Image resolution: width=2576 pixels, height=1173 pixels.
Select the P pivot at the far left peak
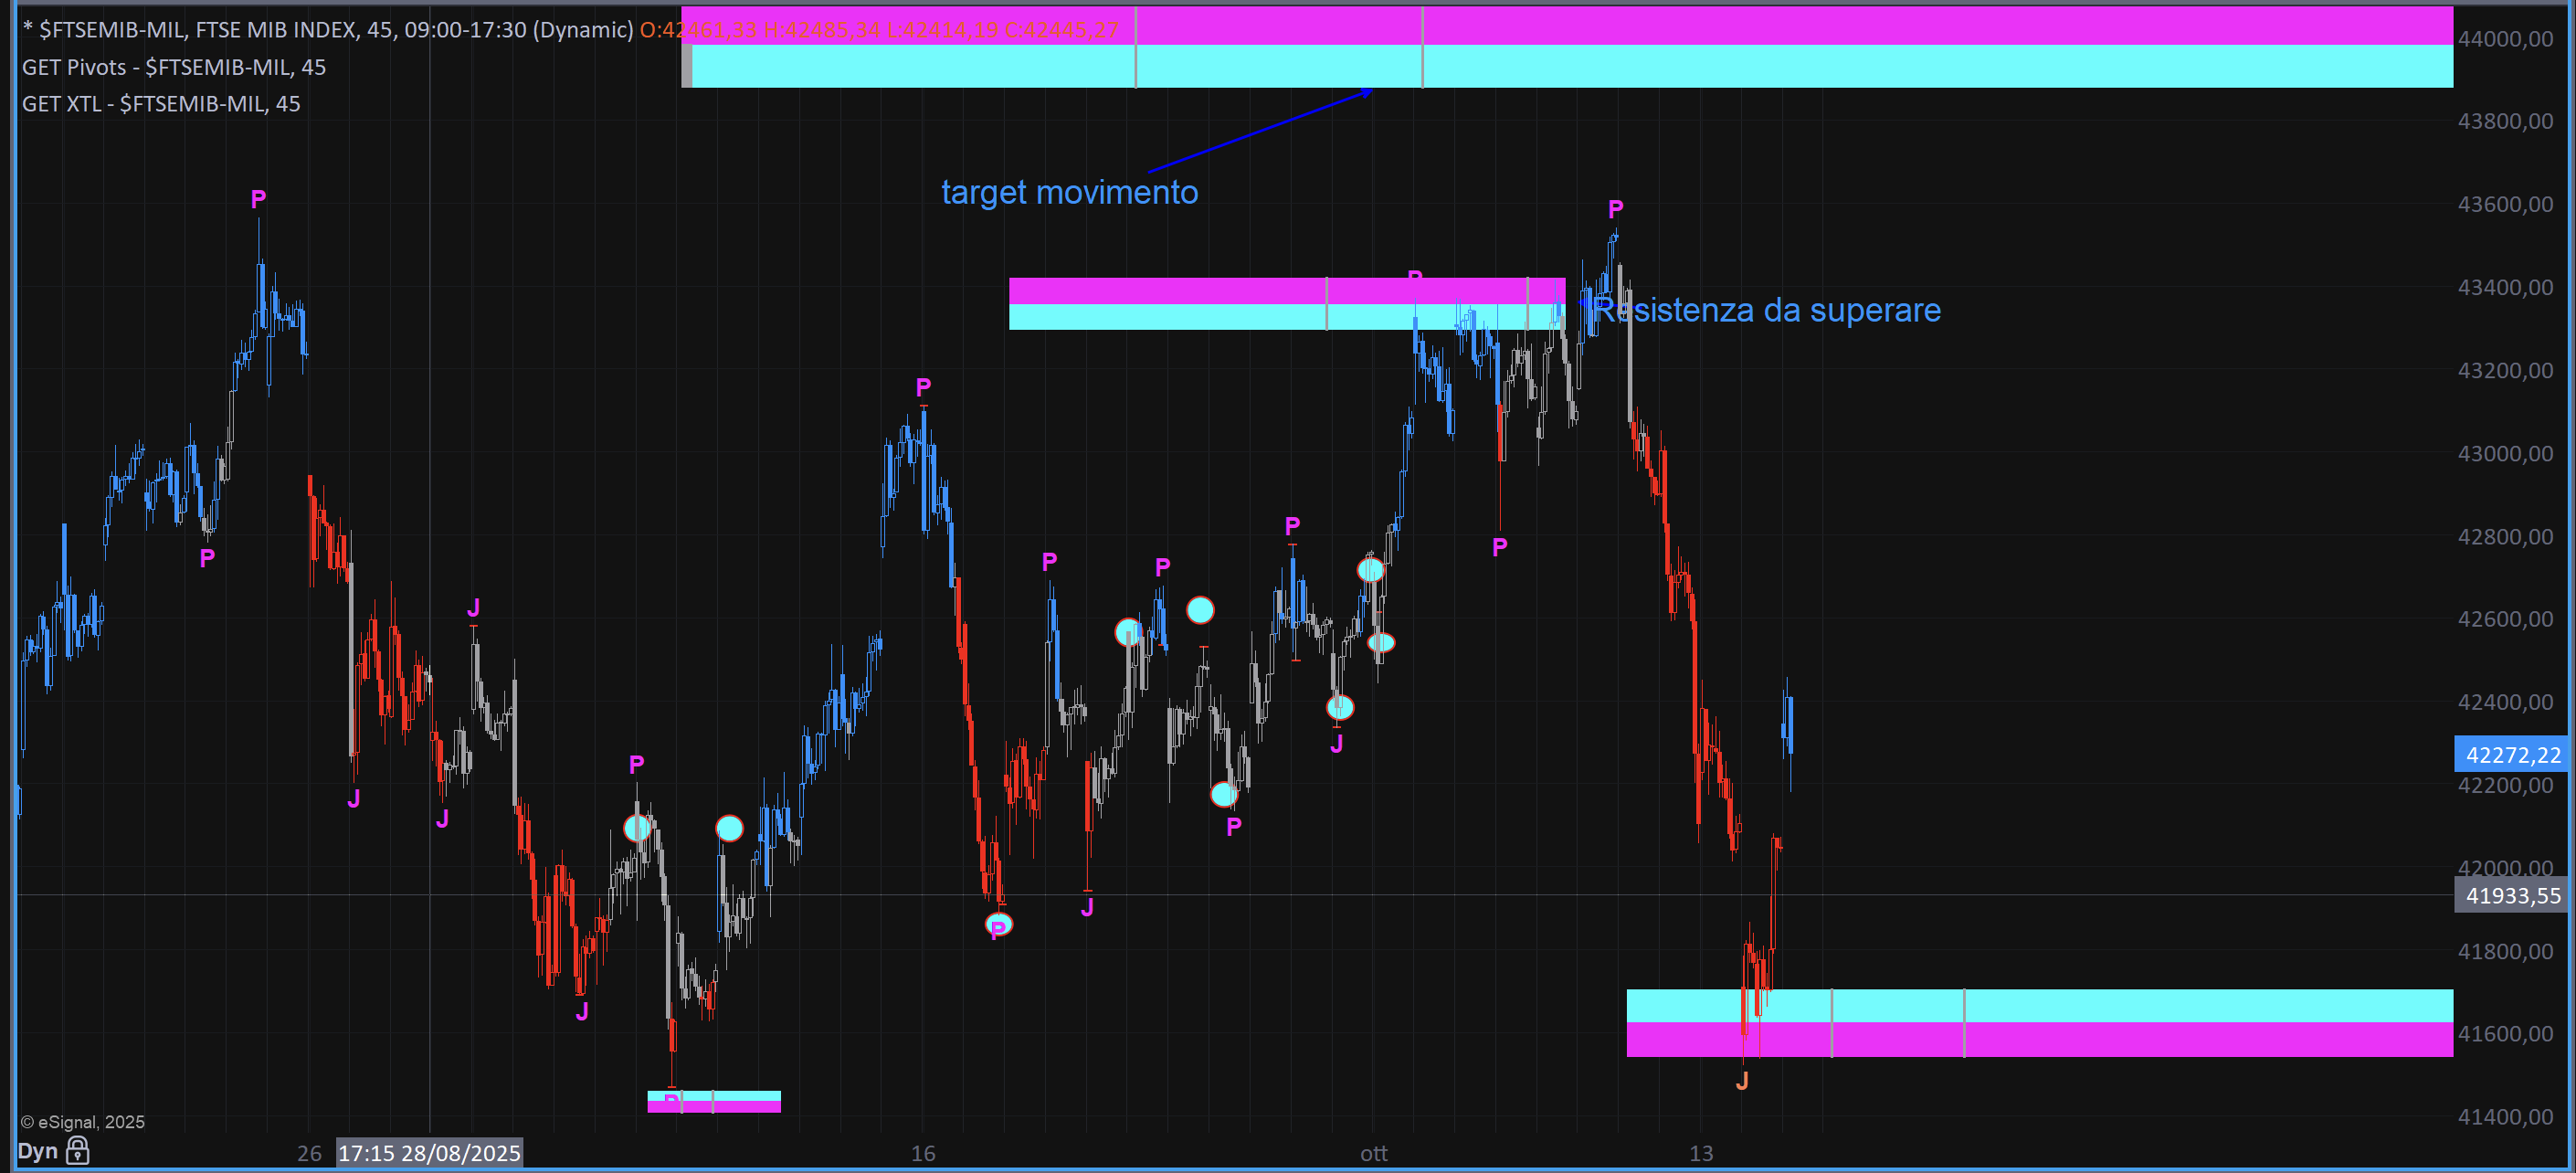tap(258, 199)
